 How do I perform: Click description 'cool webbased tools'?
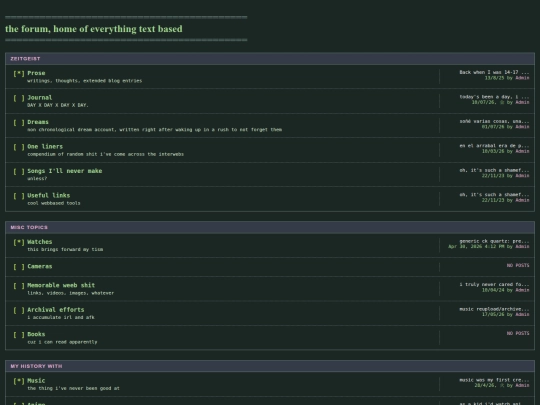pos(54,203)
